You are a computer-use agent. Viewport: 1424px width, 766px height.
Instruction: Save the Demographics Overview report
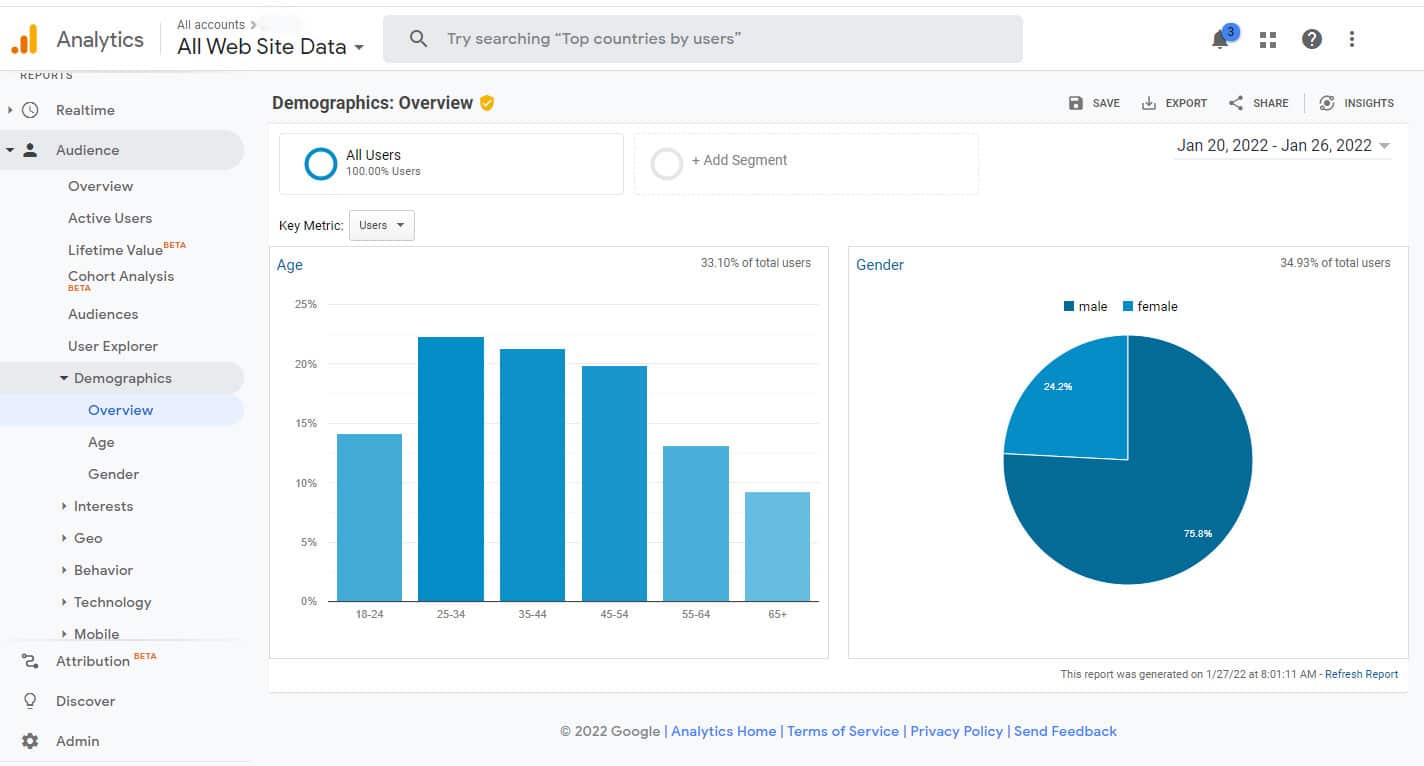[x=1094, y=102]
